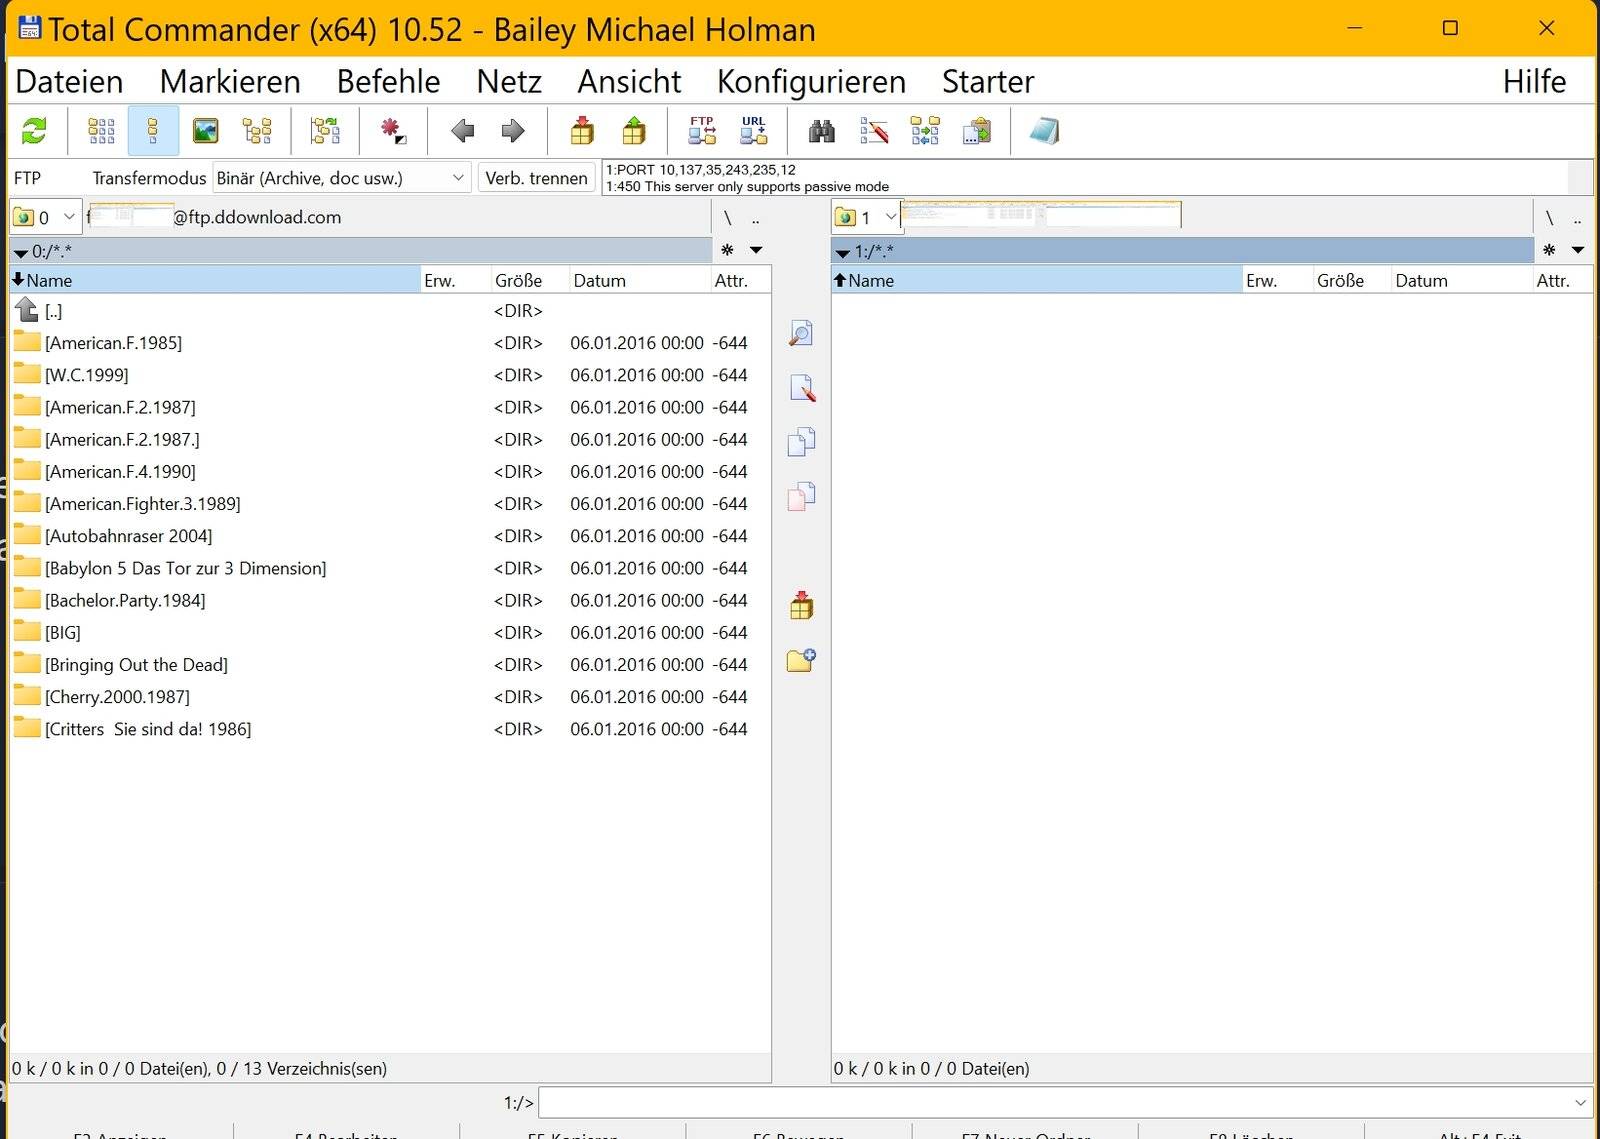Click the tree sync icon in toolbar

pyautogui.click(x=325, y=131)
